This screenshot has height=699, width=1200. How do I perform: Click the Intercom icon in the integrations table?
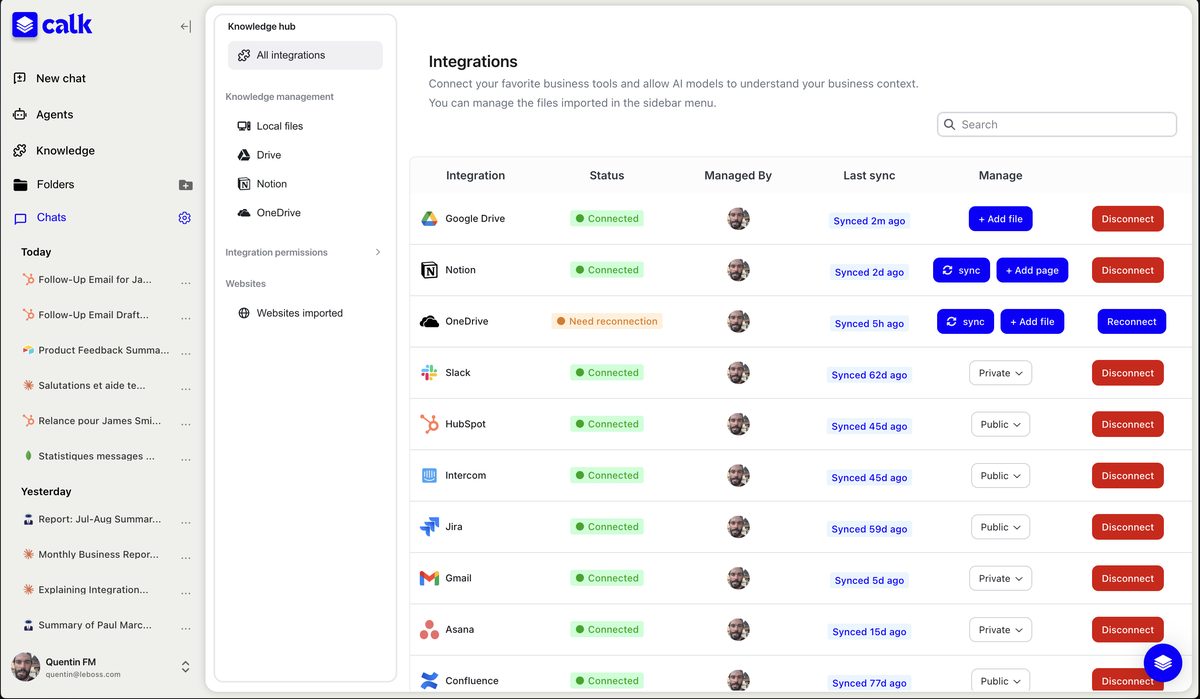pyautogui.click(x=428, y=475)
